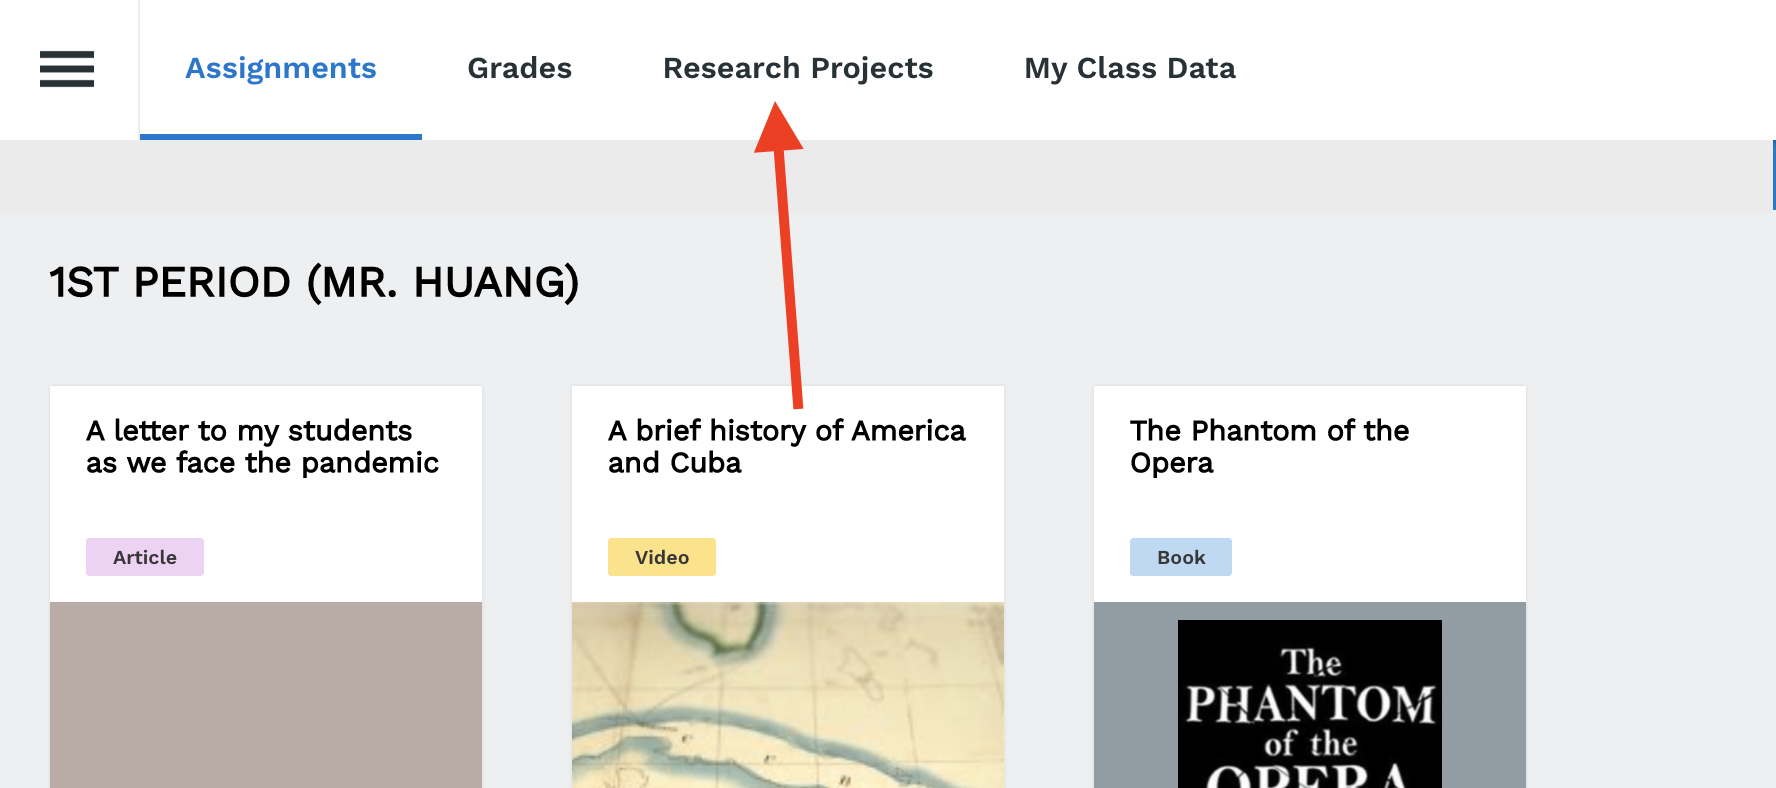Open the Grades tab
The width and height of the screenshot is (1776, 788).
[519, 68]
